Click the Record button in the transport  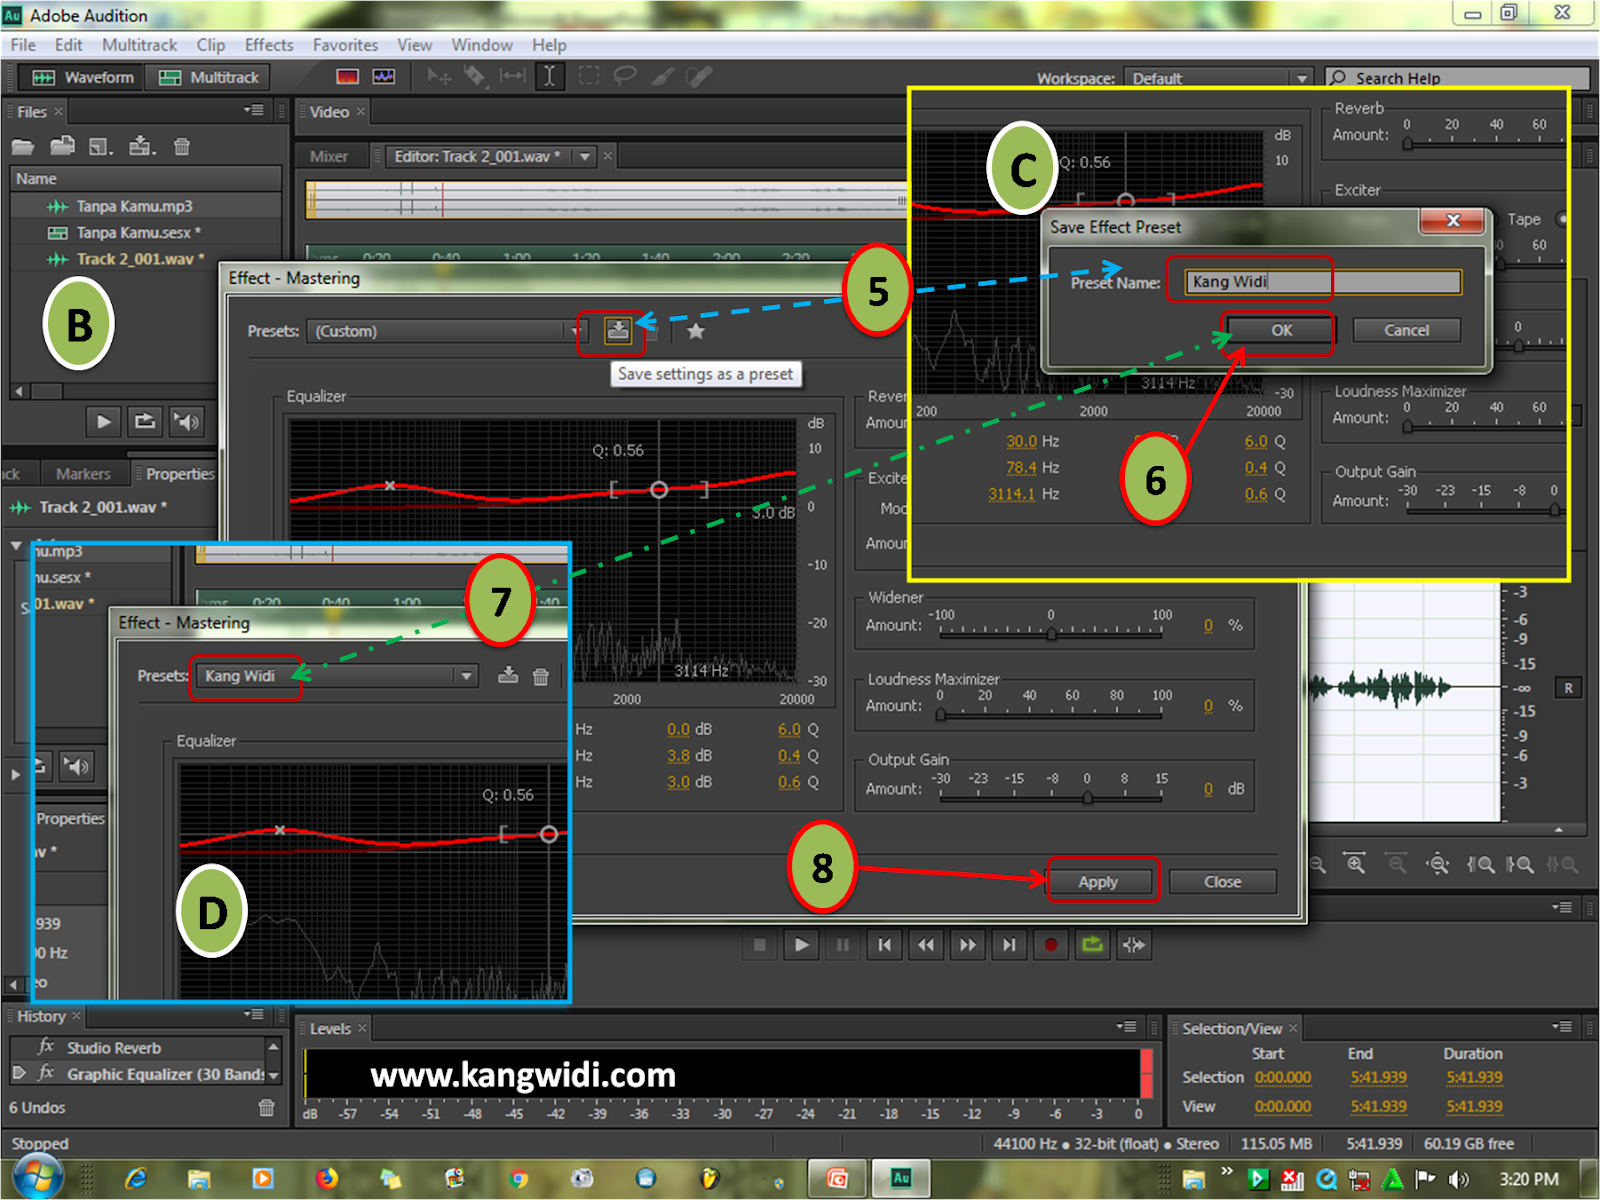[x=1051, y=944]
